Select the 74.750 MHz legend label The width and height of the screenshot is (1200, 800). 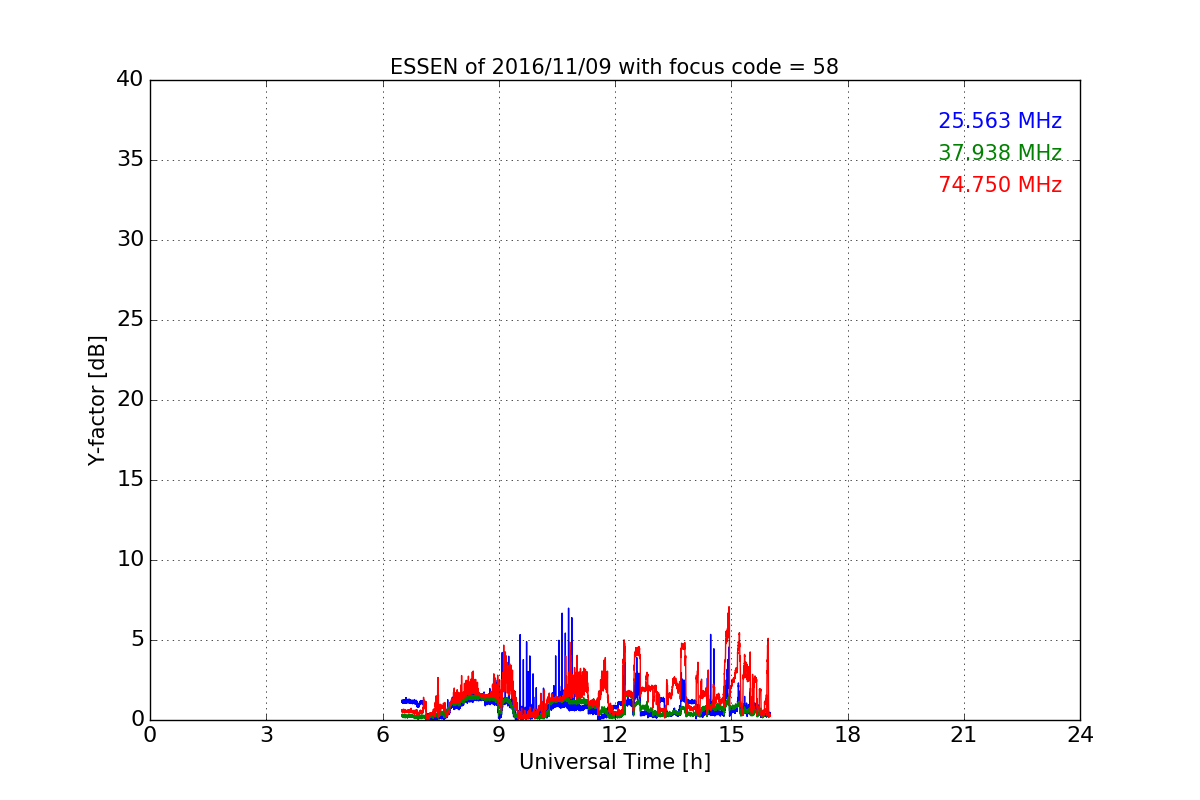pos(1000,185)
